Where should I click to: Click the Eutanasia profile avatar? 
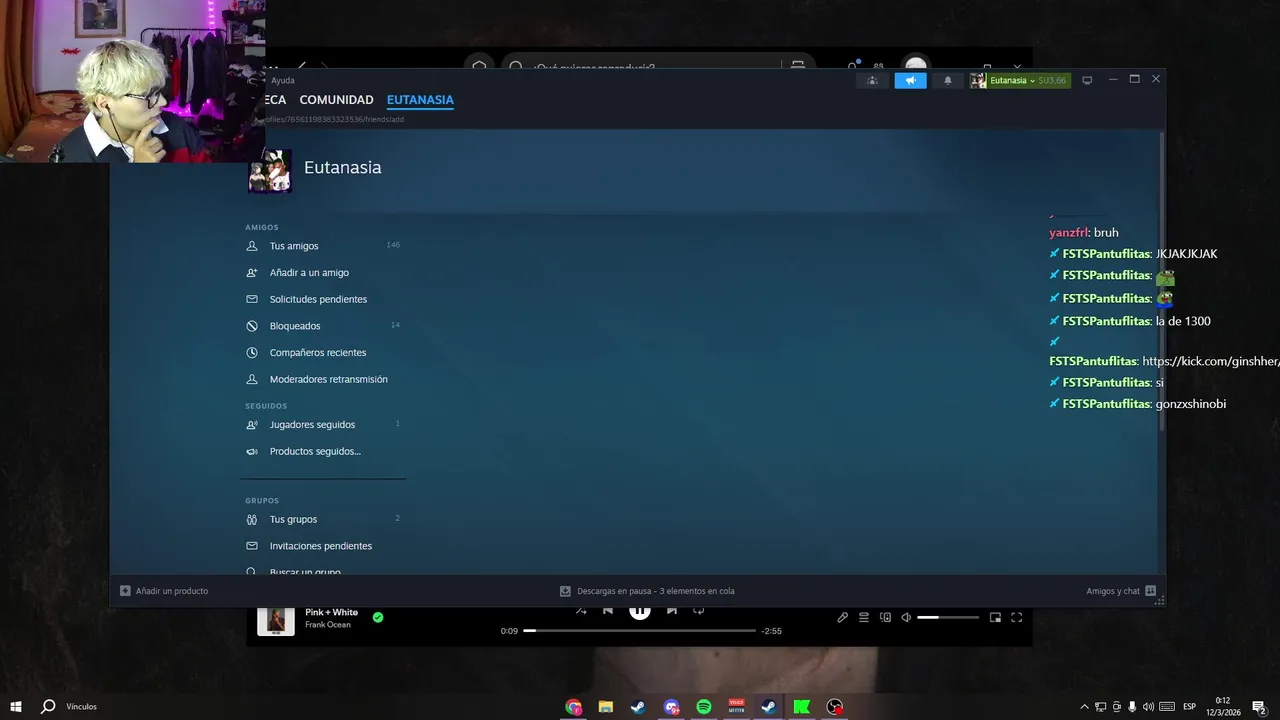pos(269,171)
